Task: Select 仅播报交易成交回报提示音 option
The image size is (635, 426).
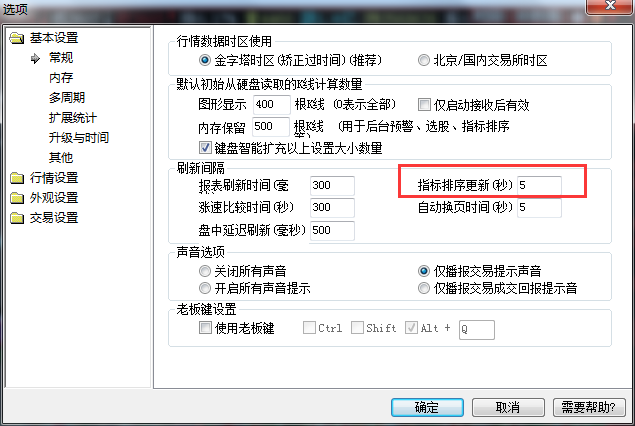Action: [x=424, y=288]
